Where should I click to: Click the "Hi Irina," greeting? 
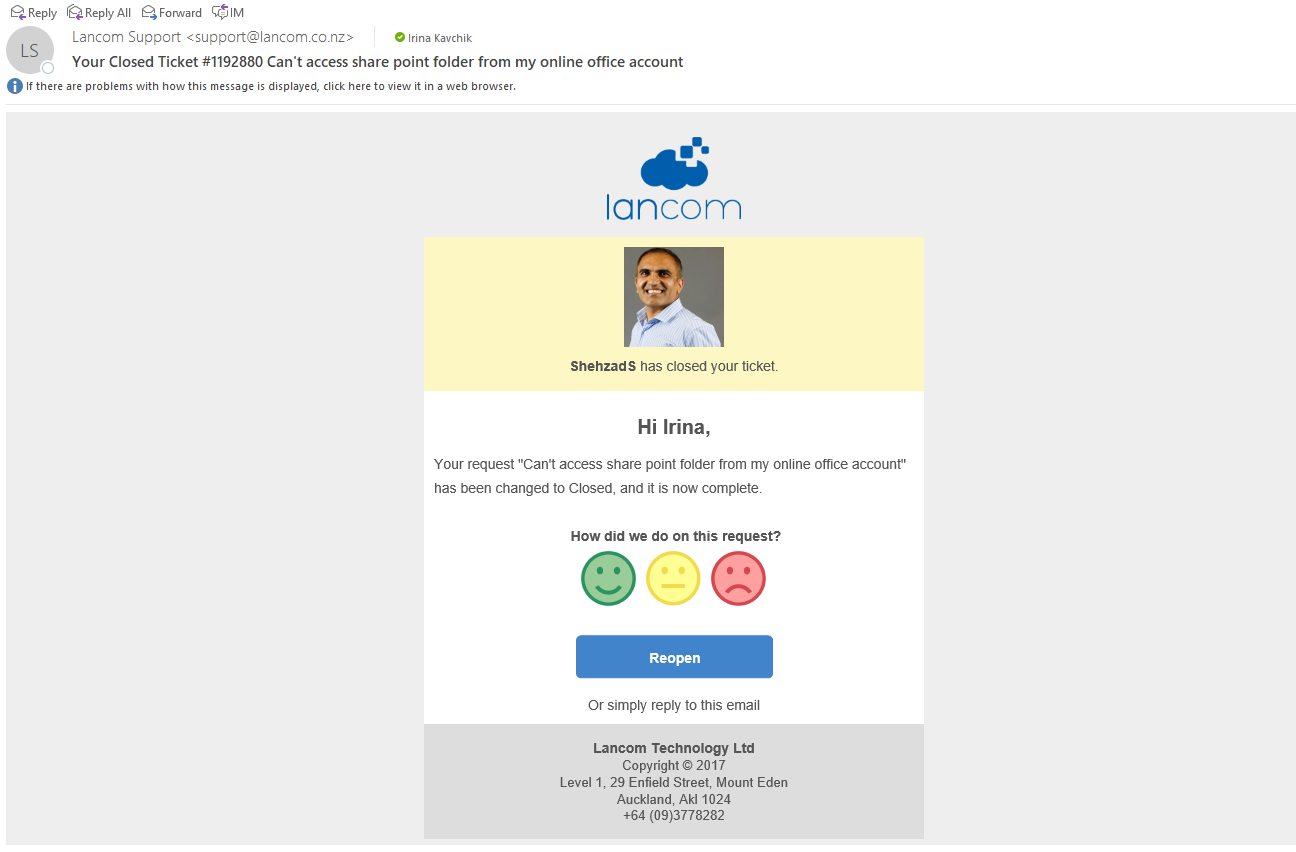click(674, 427)
